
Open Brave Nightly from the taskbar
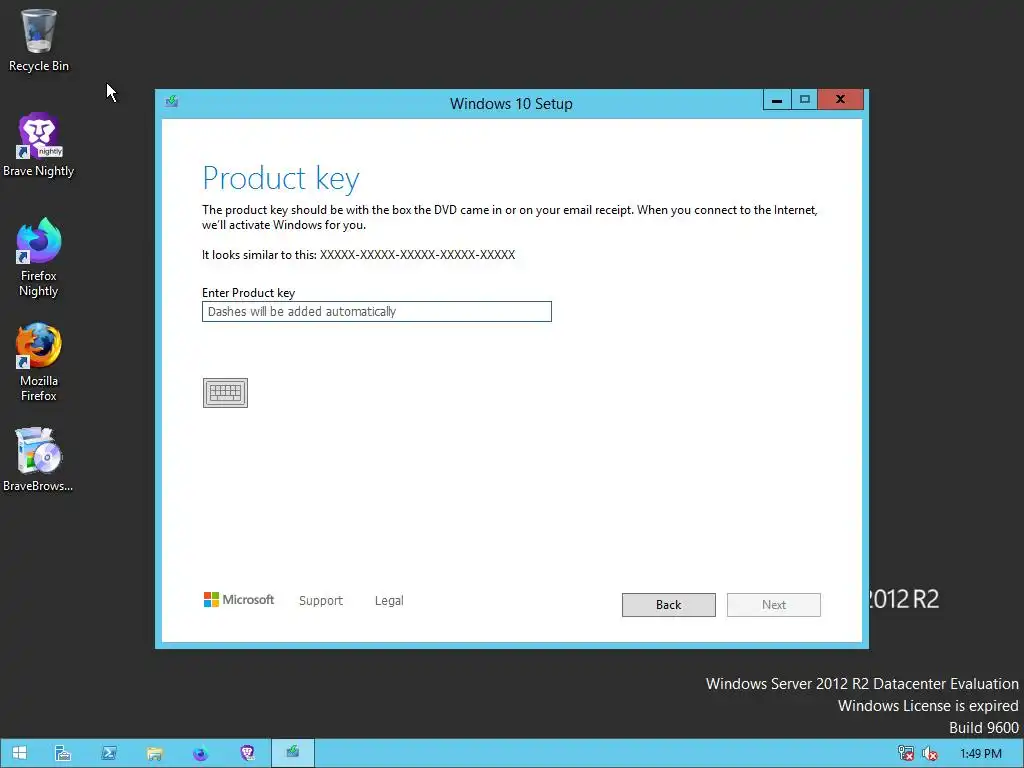point(247,753)
